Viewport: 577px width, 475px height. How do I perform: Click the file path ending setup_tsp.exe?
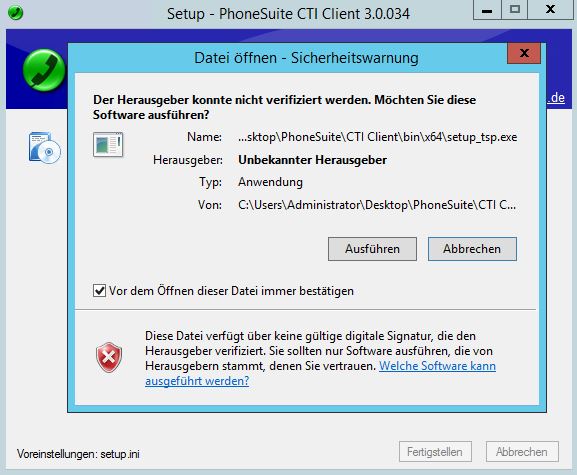coord(378,137)
